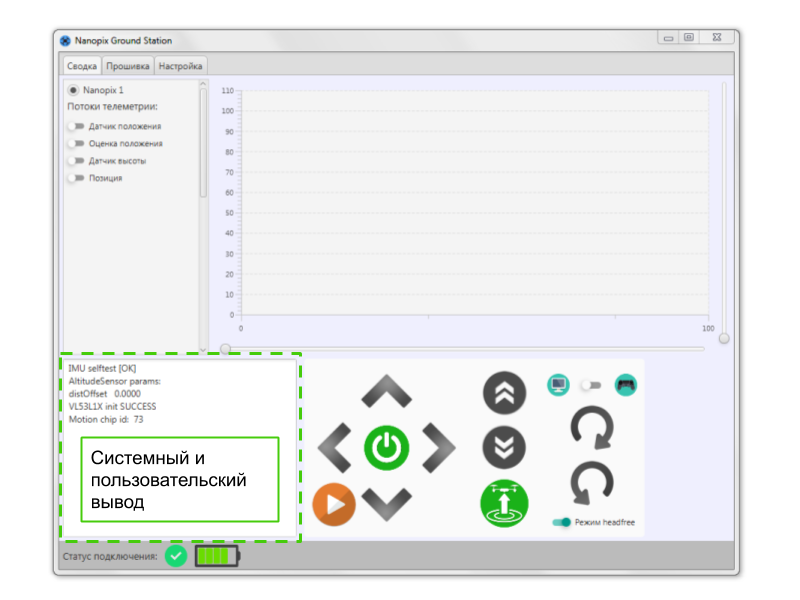The image size is (800, 600).
Task: Toggle the Датчик высоты telemetry stream
Action: click(76, 161)
